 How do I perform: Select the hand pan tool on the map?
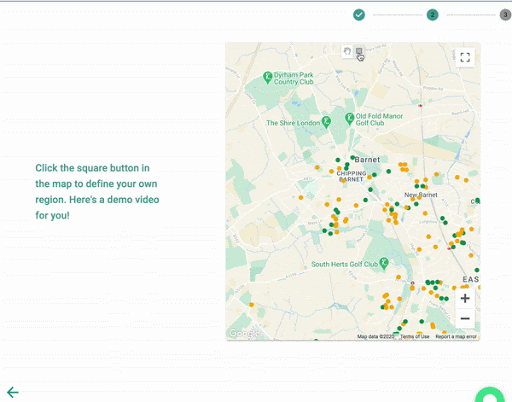(x=347, y=52)
